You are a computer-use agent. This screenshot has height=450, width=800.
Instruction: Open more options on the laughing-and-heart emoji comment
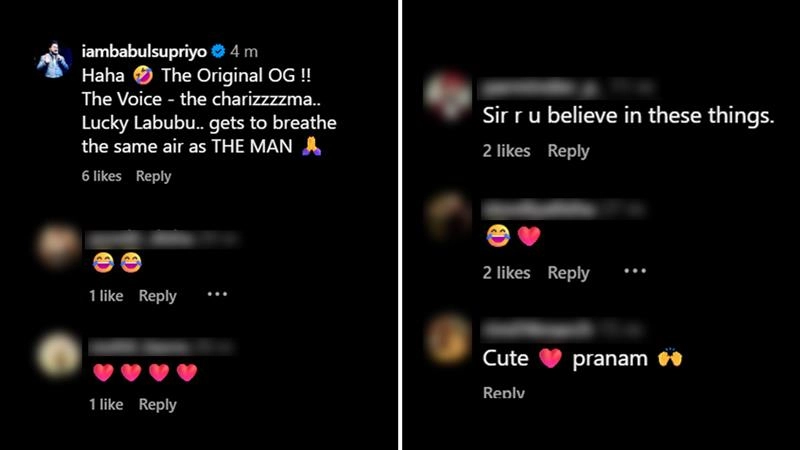pos(635,271)
